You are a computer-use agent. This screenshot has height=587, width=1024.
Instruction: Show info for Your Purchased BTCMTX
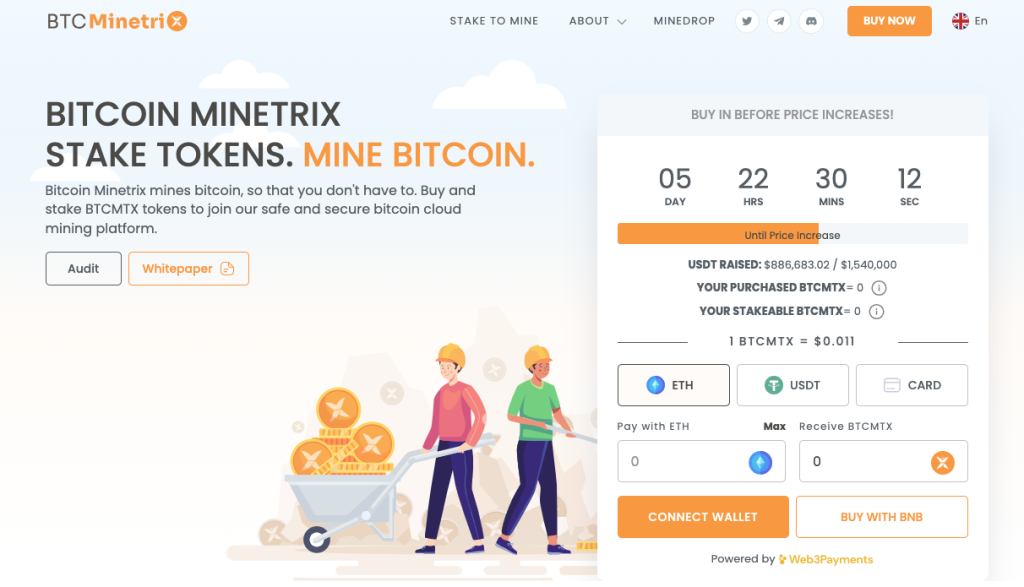tap(879, 287)
